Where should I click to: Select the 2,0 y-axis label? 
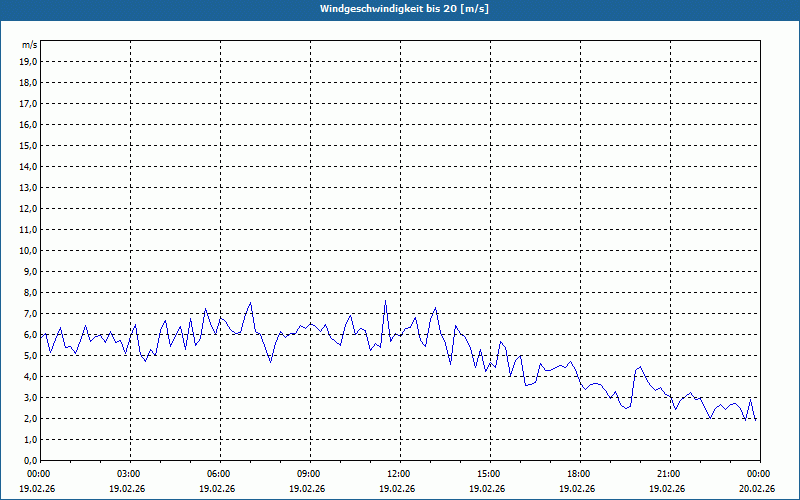(28, 418)
